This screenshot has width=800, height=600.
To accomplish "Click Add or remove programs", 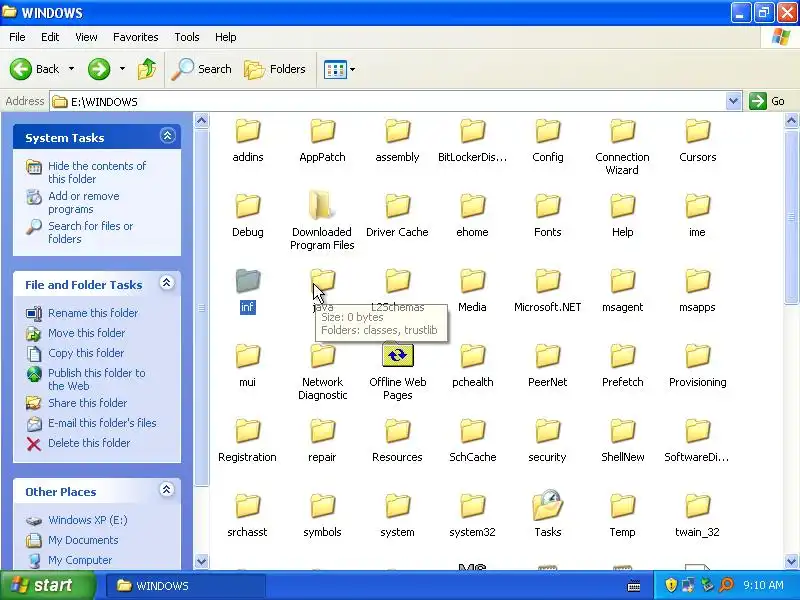I will [84, 203].
